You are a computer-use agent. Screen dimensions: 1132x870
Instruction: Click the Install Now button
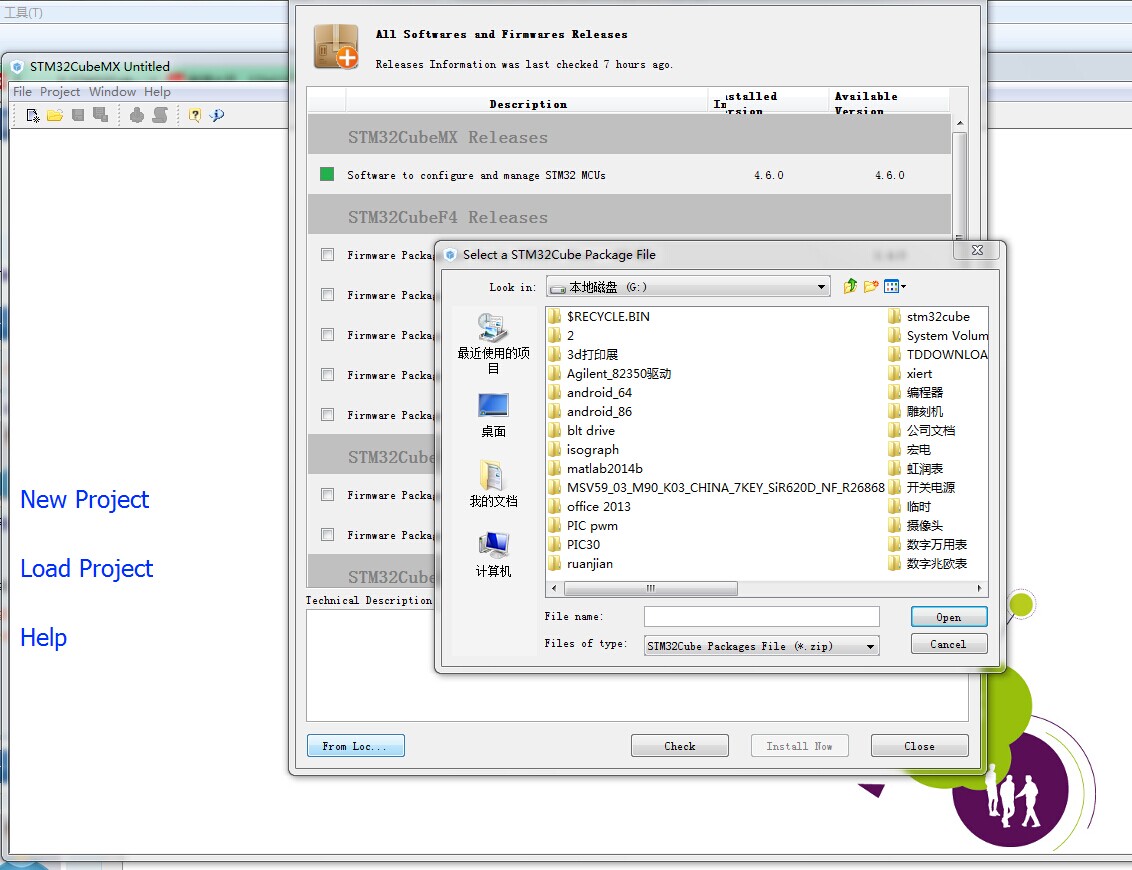tap(799, 746)
